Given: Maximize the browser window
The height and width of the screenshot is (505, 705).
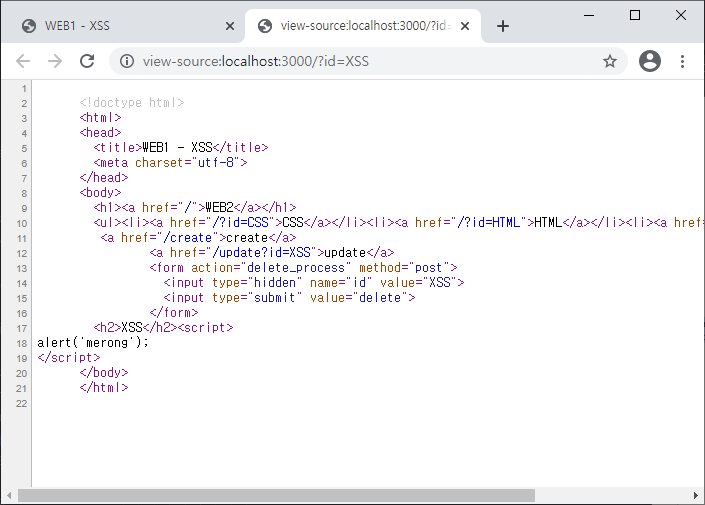Looking at the screenshot, I should 635,15.
